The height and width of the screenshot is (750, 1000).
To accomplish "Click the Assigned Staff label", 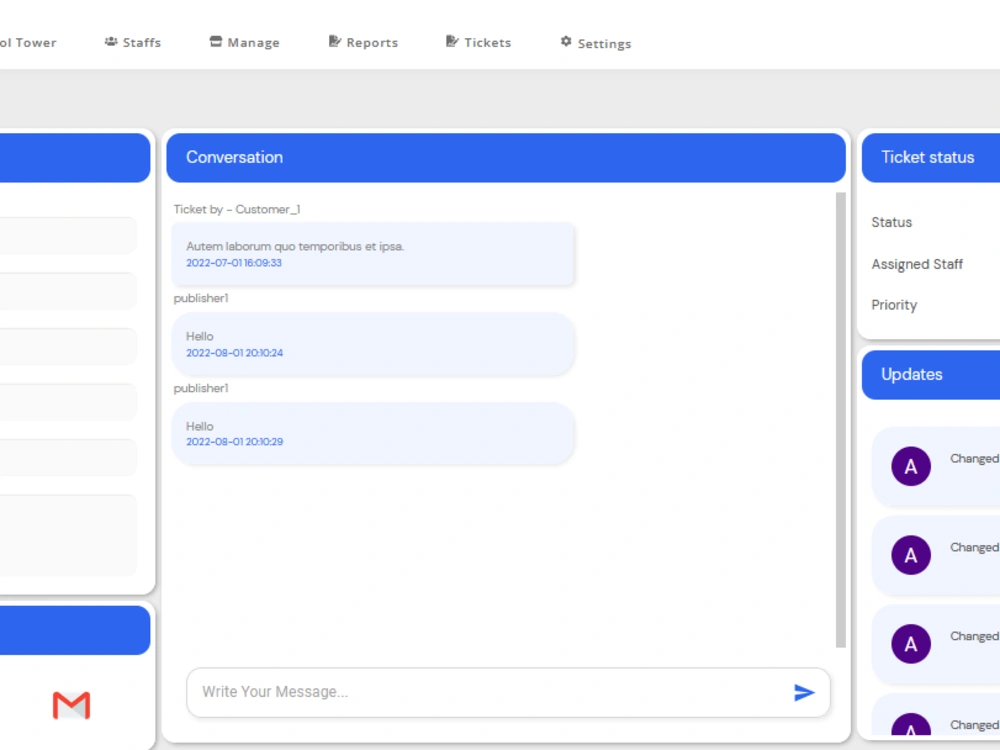I will pyautogui.click(x=917, y=264).
